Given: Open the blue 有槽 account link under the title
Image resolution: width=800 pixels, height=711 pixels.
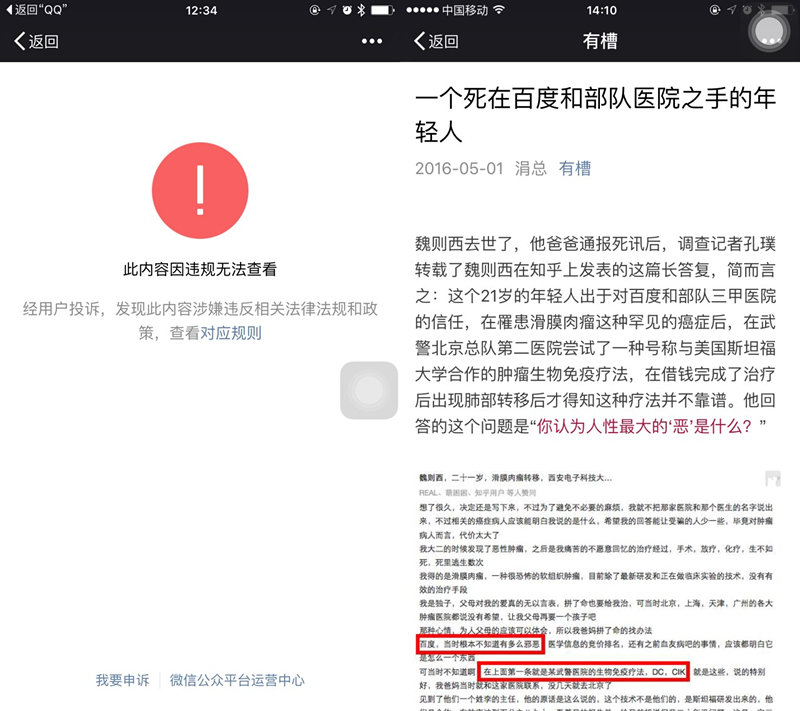Looking at the screenshot, I should (575, 169).
